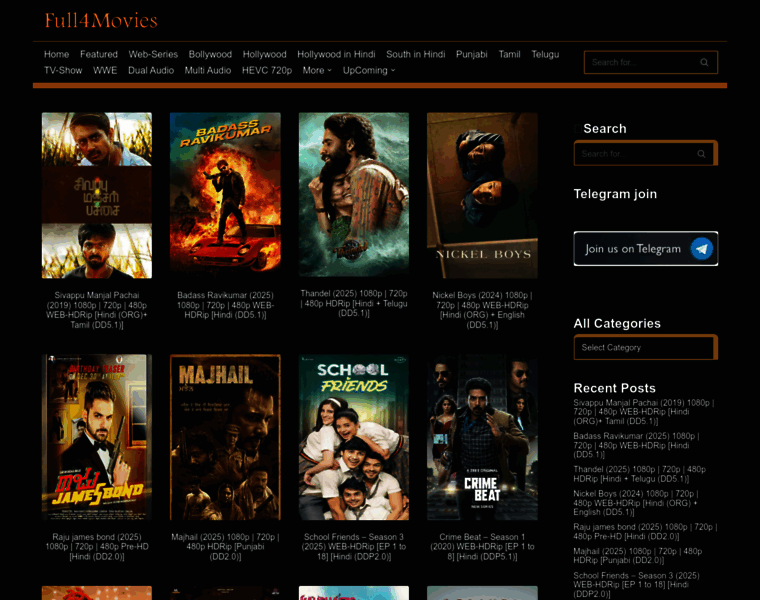The image size is (760, 600).
Task: Open the Badass Ravikumar poster
Action: pyautogui.click(x=225, y=195)
